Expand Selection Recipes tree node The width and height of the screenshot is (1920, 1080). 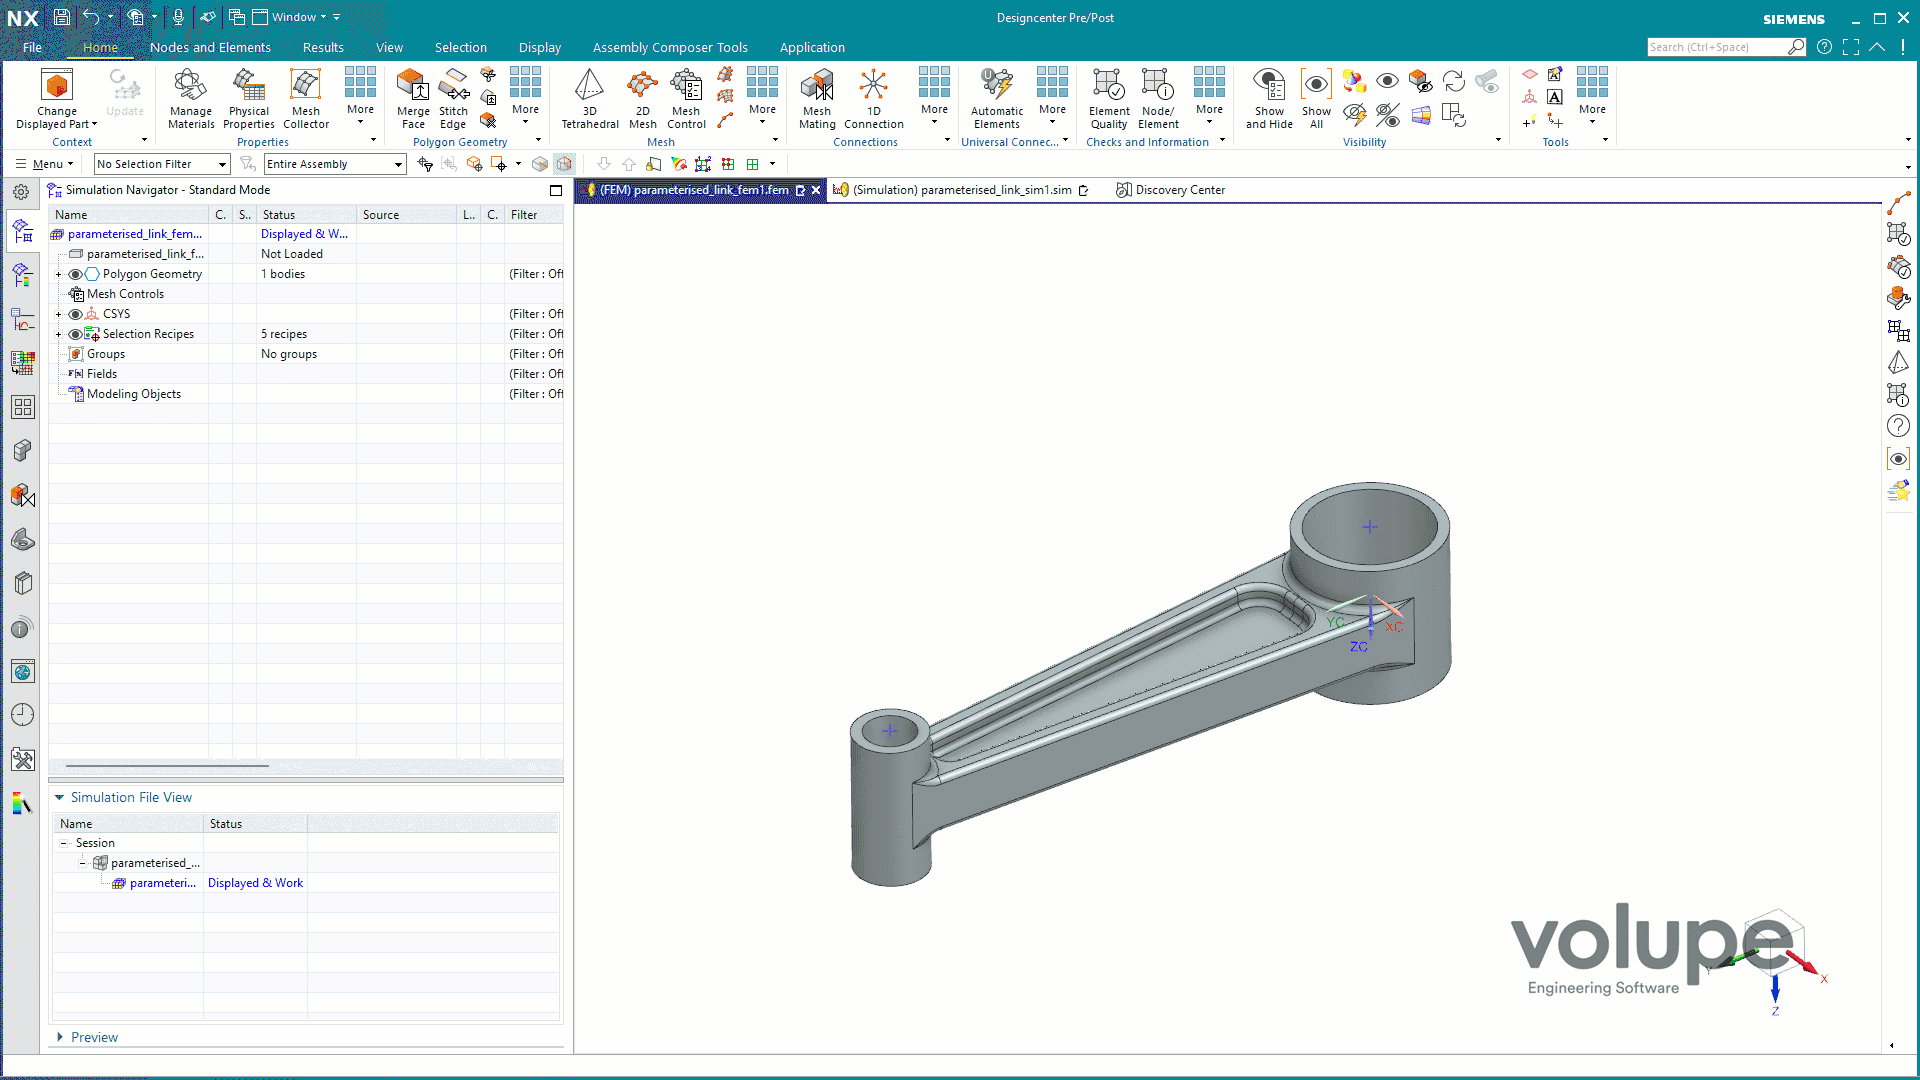pos(58,334)
